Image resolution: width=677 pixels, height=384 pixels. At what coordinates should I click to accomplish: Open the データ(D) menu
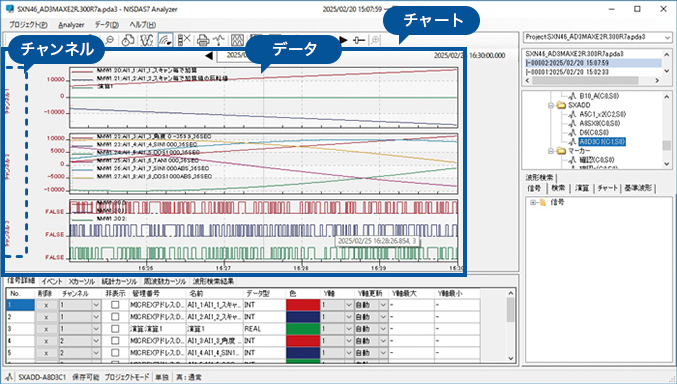(107, 25)
